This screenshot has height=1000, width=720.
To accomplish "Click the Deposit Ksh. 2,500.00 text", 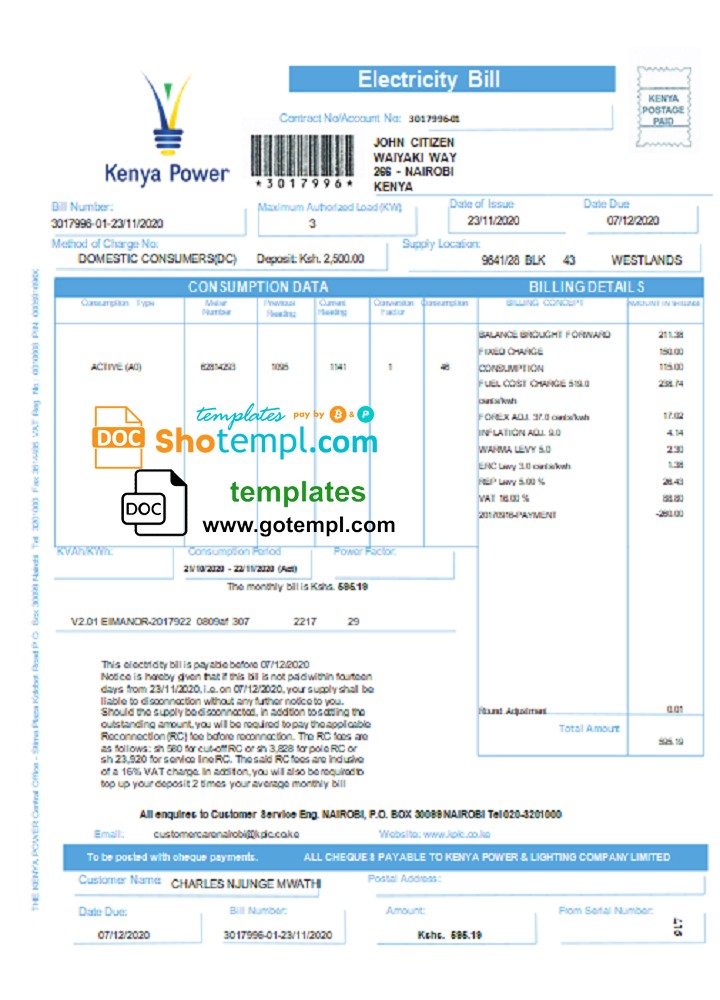I will point(310,259).
